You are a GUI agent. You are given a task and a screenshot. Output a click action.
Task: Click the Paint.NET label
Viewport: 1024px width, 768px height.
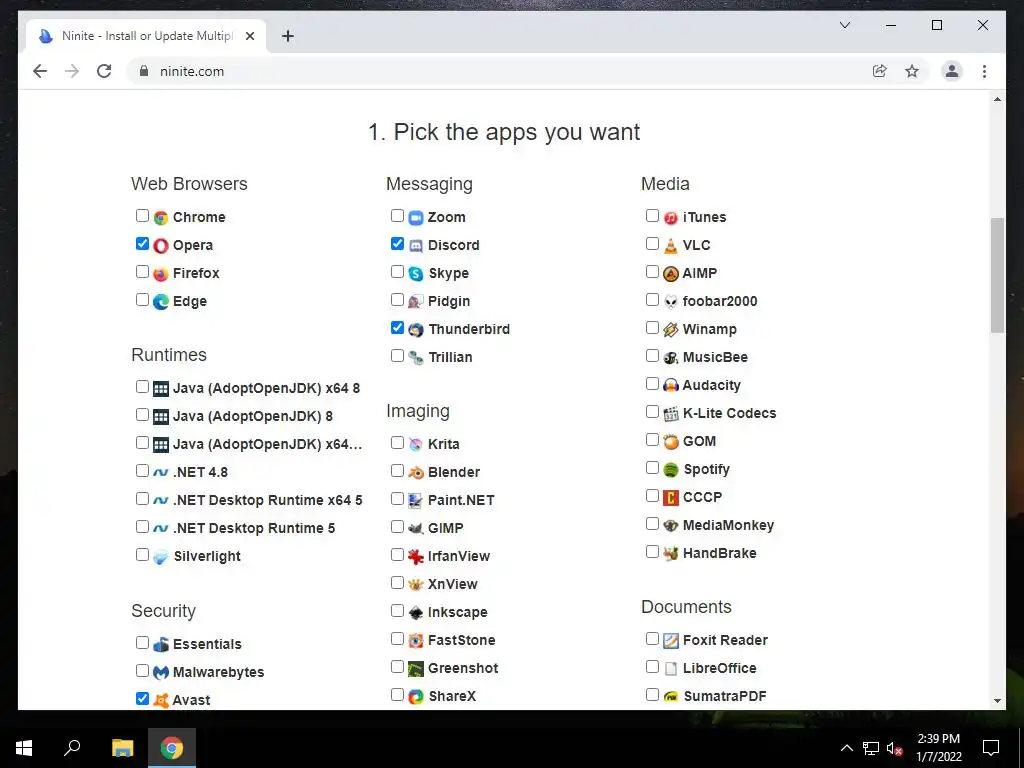click(x=461, y=500)
